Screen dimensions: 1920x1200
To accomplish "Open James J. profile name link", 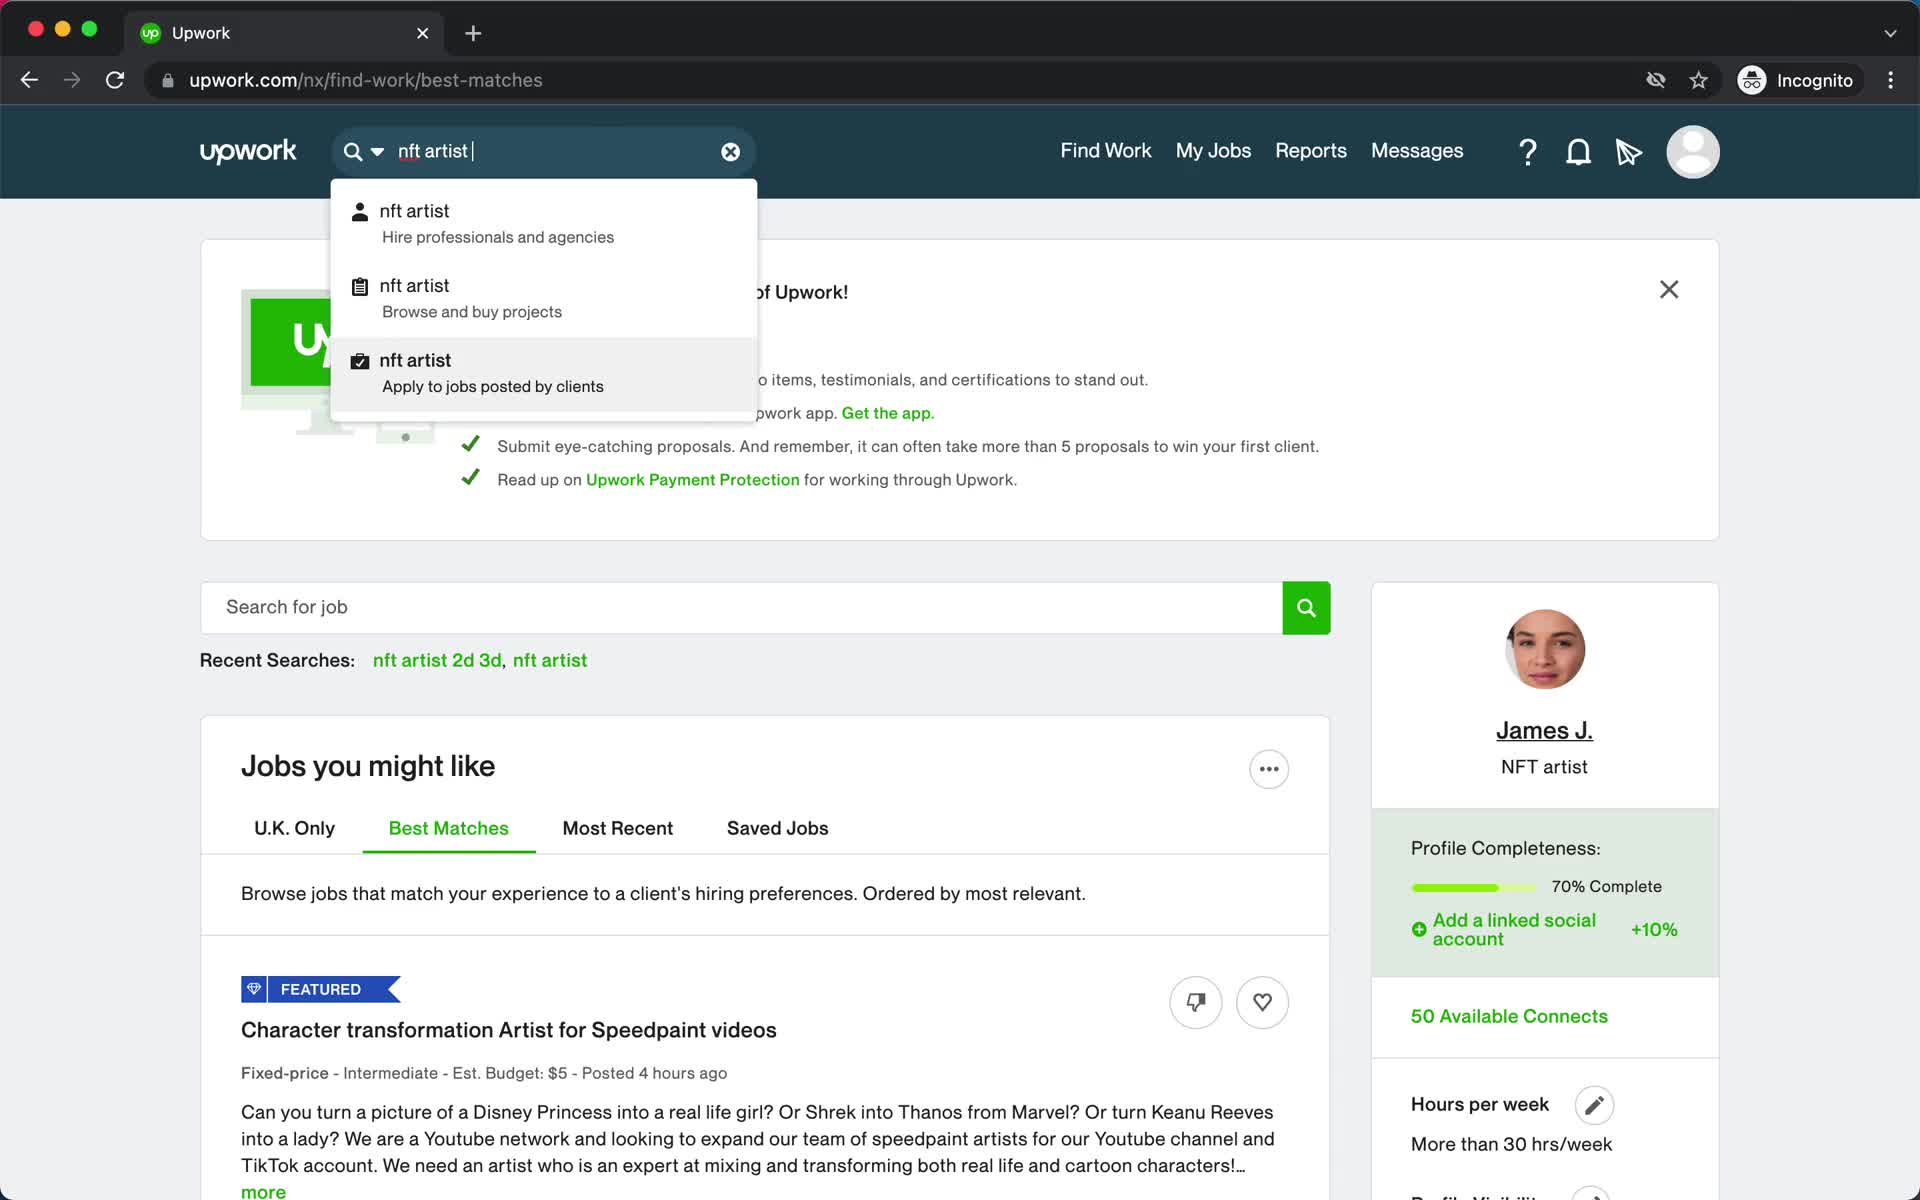I will [1544, 731].
